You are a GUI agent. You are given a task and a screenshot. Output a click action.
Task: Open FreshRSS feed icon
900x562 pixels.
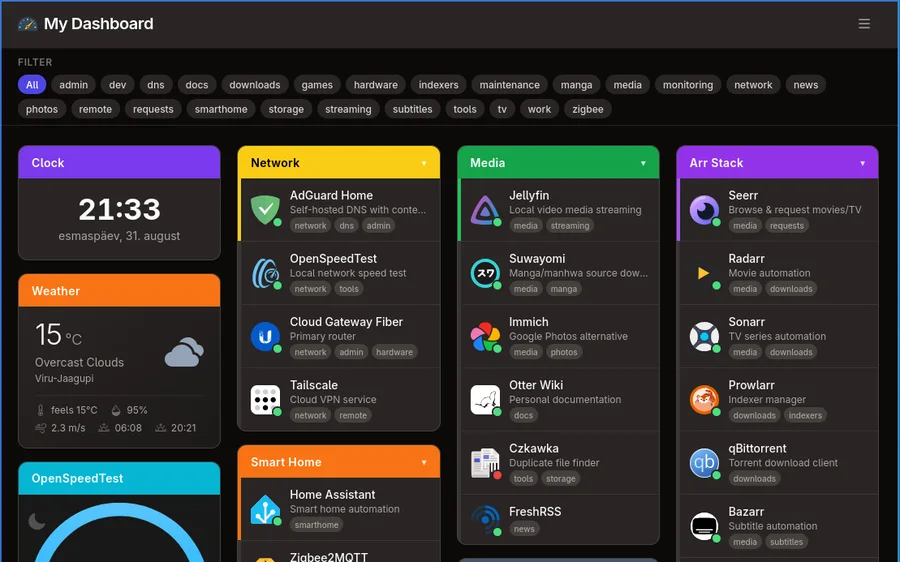point(485,520)
